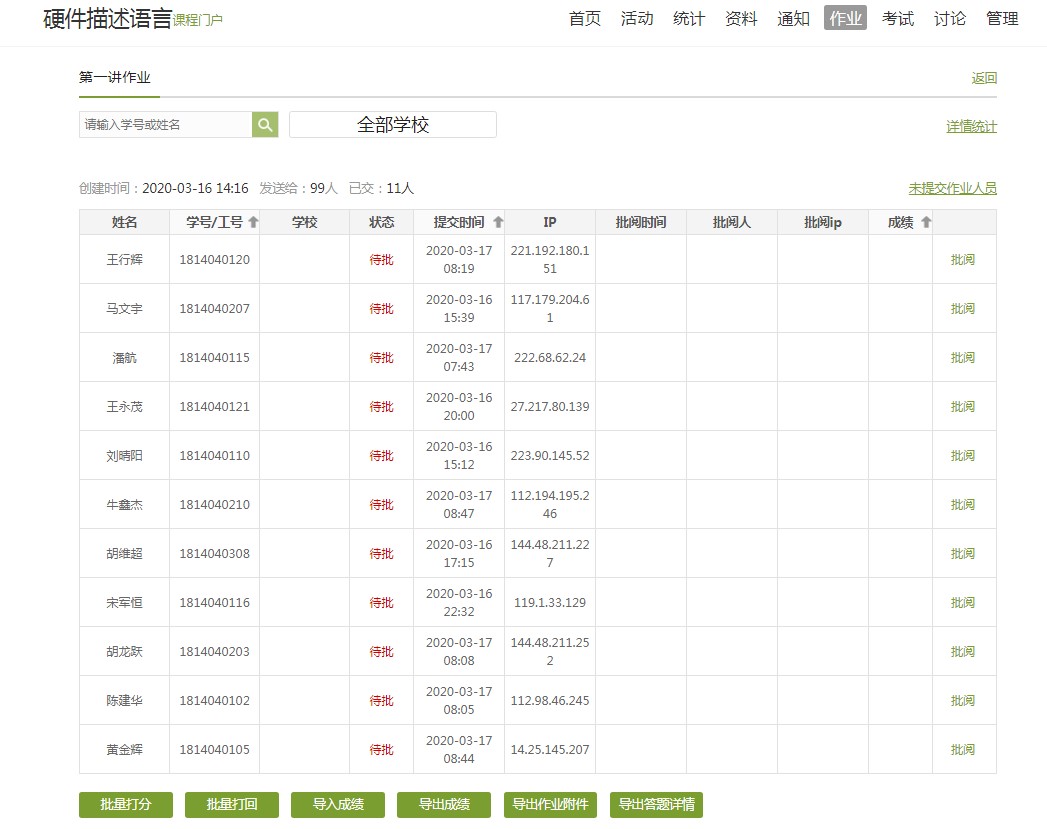Click 批阅 for student 黄金辉

962,750
